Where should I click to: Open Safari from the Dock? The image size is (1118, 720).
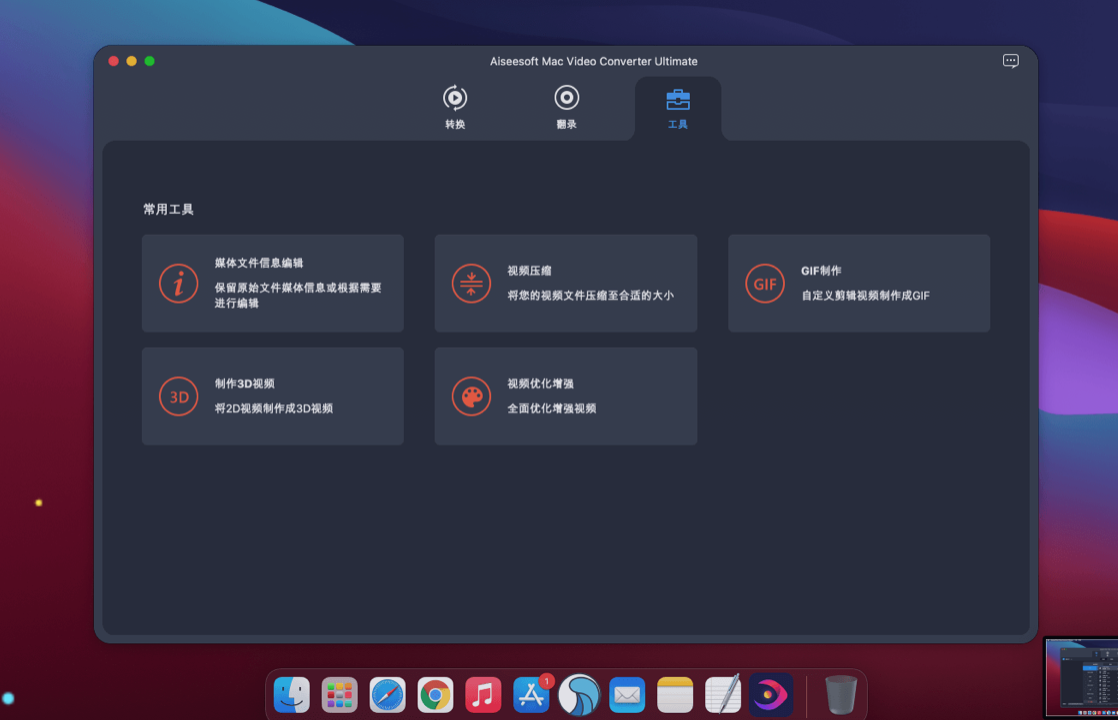click(x=387, y=693)
